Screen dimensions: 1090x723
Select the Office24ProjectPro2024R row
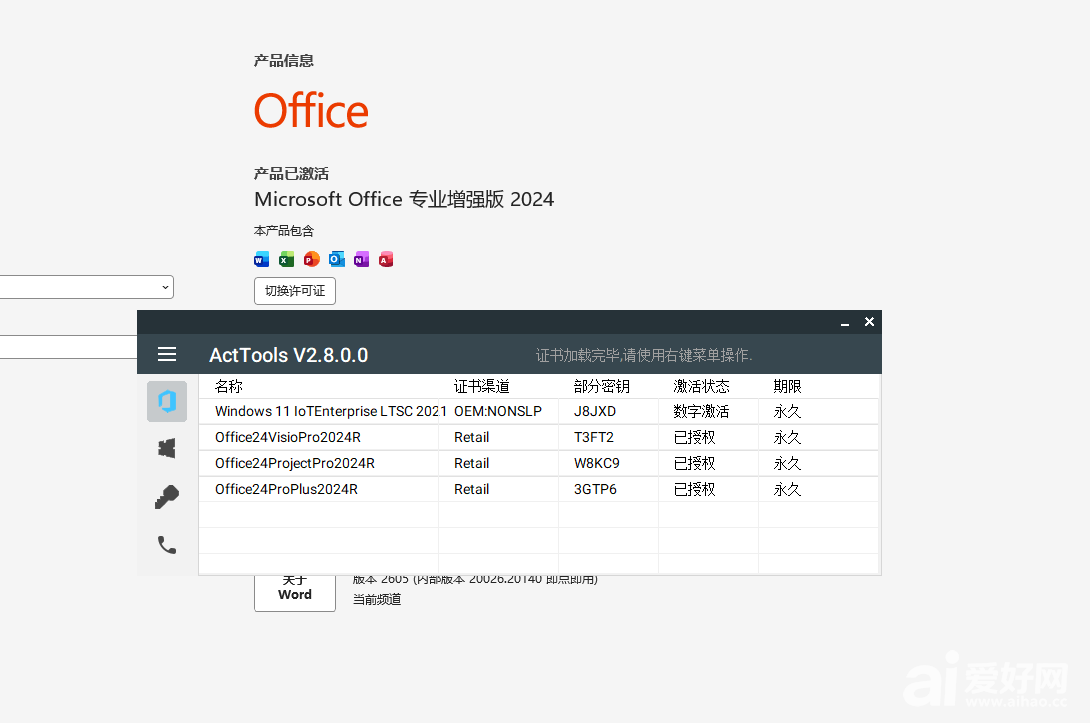539,463
